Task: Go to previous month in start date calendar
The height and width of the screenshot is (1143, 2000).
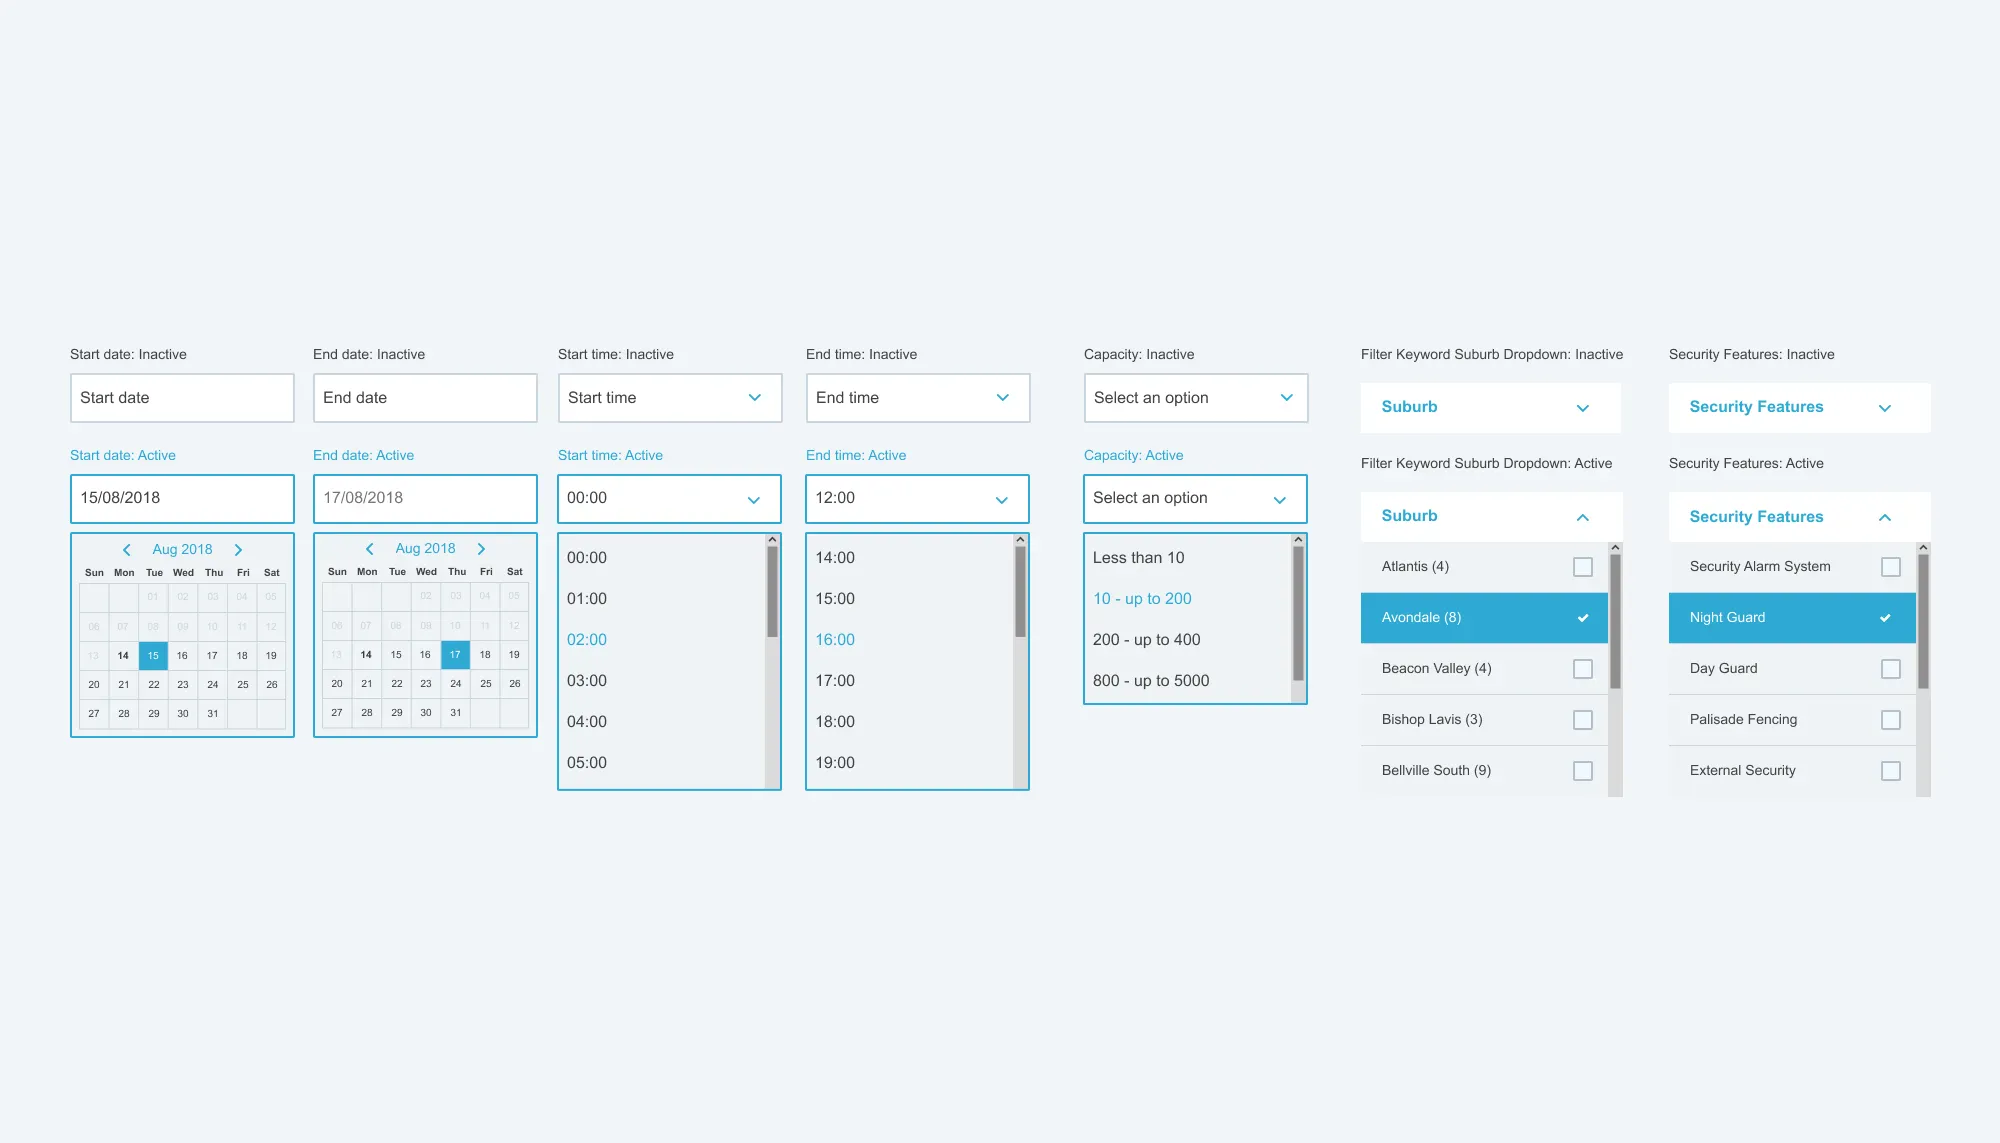Action: [127, 550]
